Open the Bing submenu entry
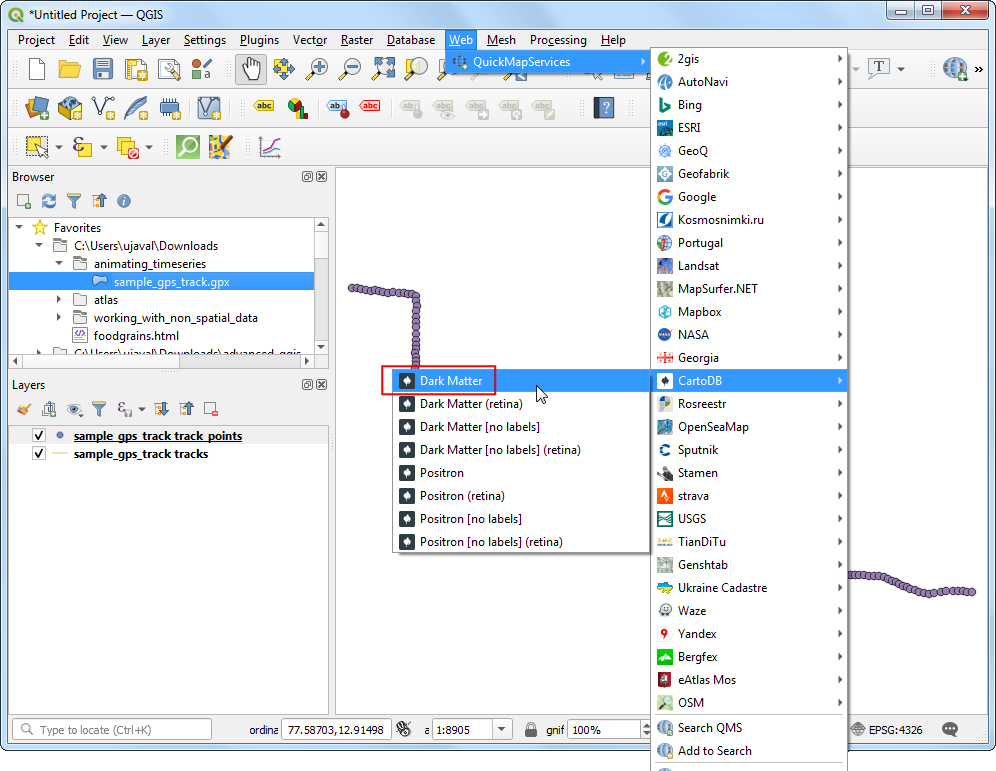Viewport: 996px width, 771px height. [750, 105]
